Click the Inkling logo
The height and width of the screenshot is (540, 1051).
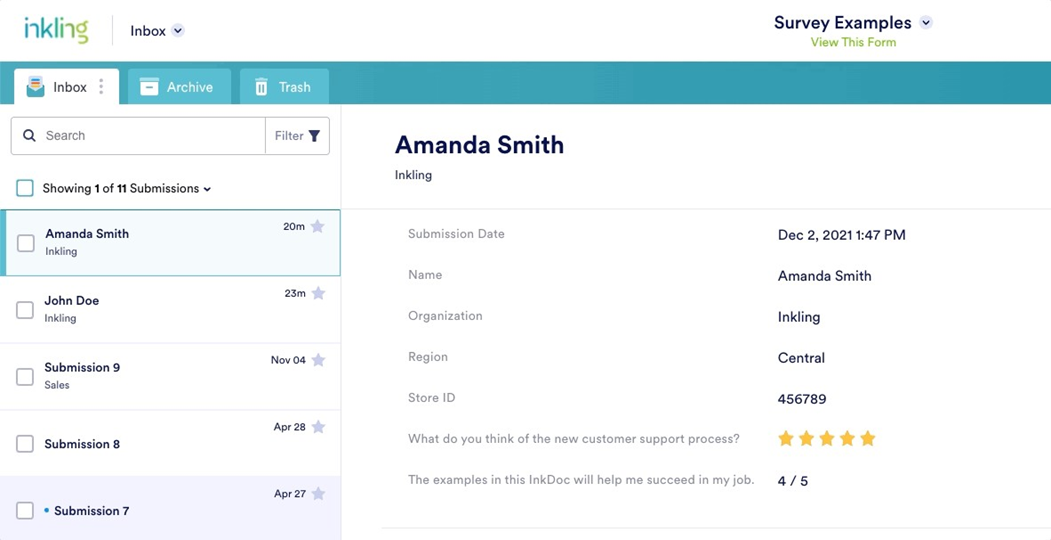(56, 30)
